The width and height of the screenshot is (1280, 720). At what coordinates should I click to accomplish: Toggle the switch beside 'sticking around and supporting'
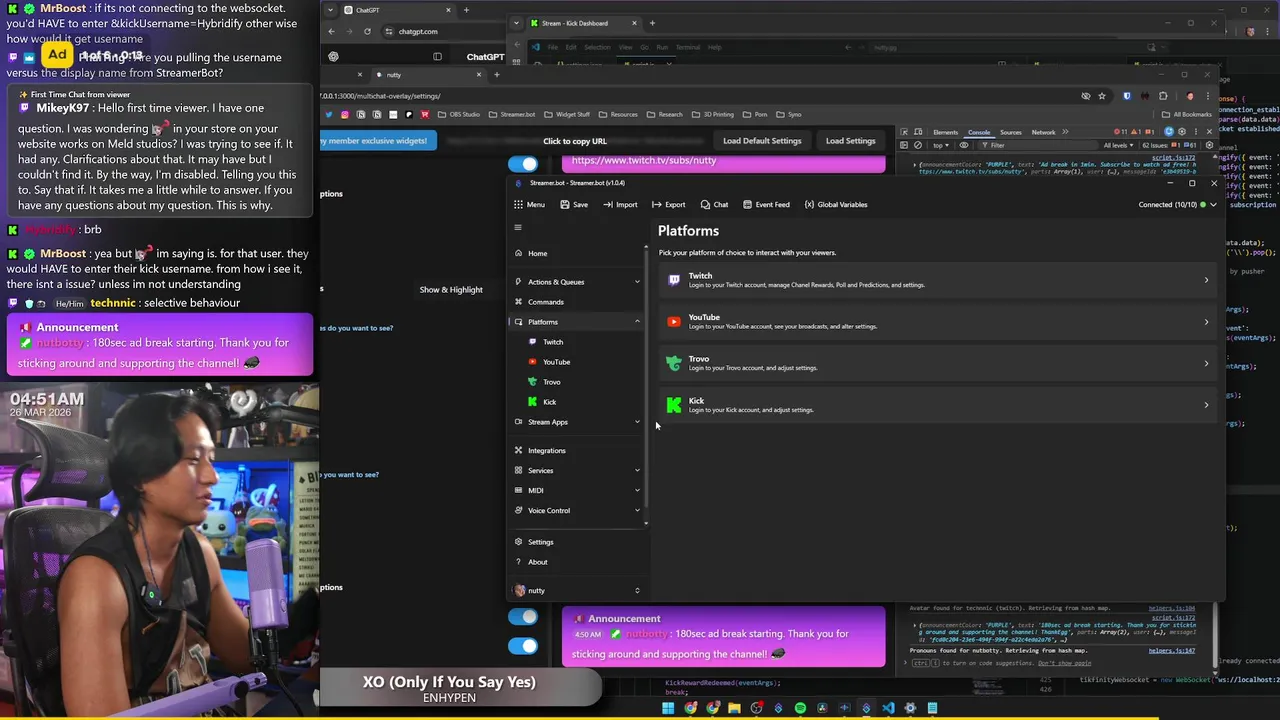pos(522,645)
